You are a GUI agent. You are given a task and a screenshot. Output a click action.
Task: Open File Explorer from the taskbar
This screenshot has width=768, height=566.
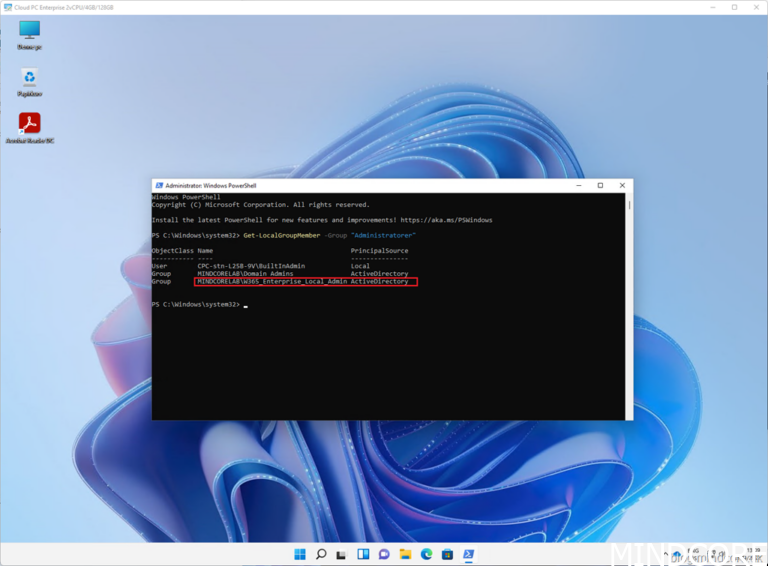[405, 554]
